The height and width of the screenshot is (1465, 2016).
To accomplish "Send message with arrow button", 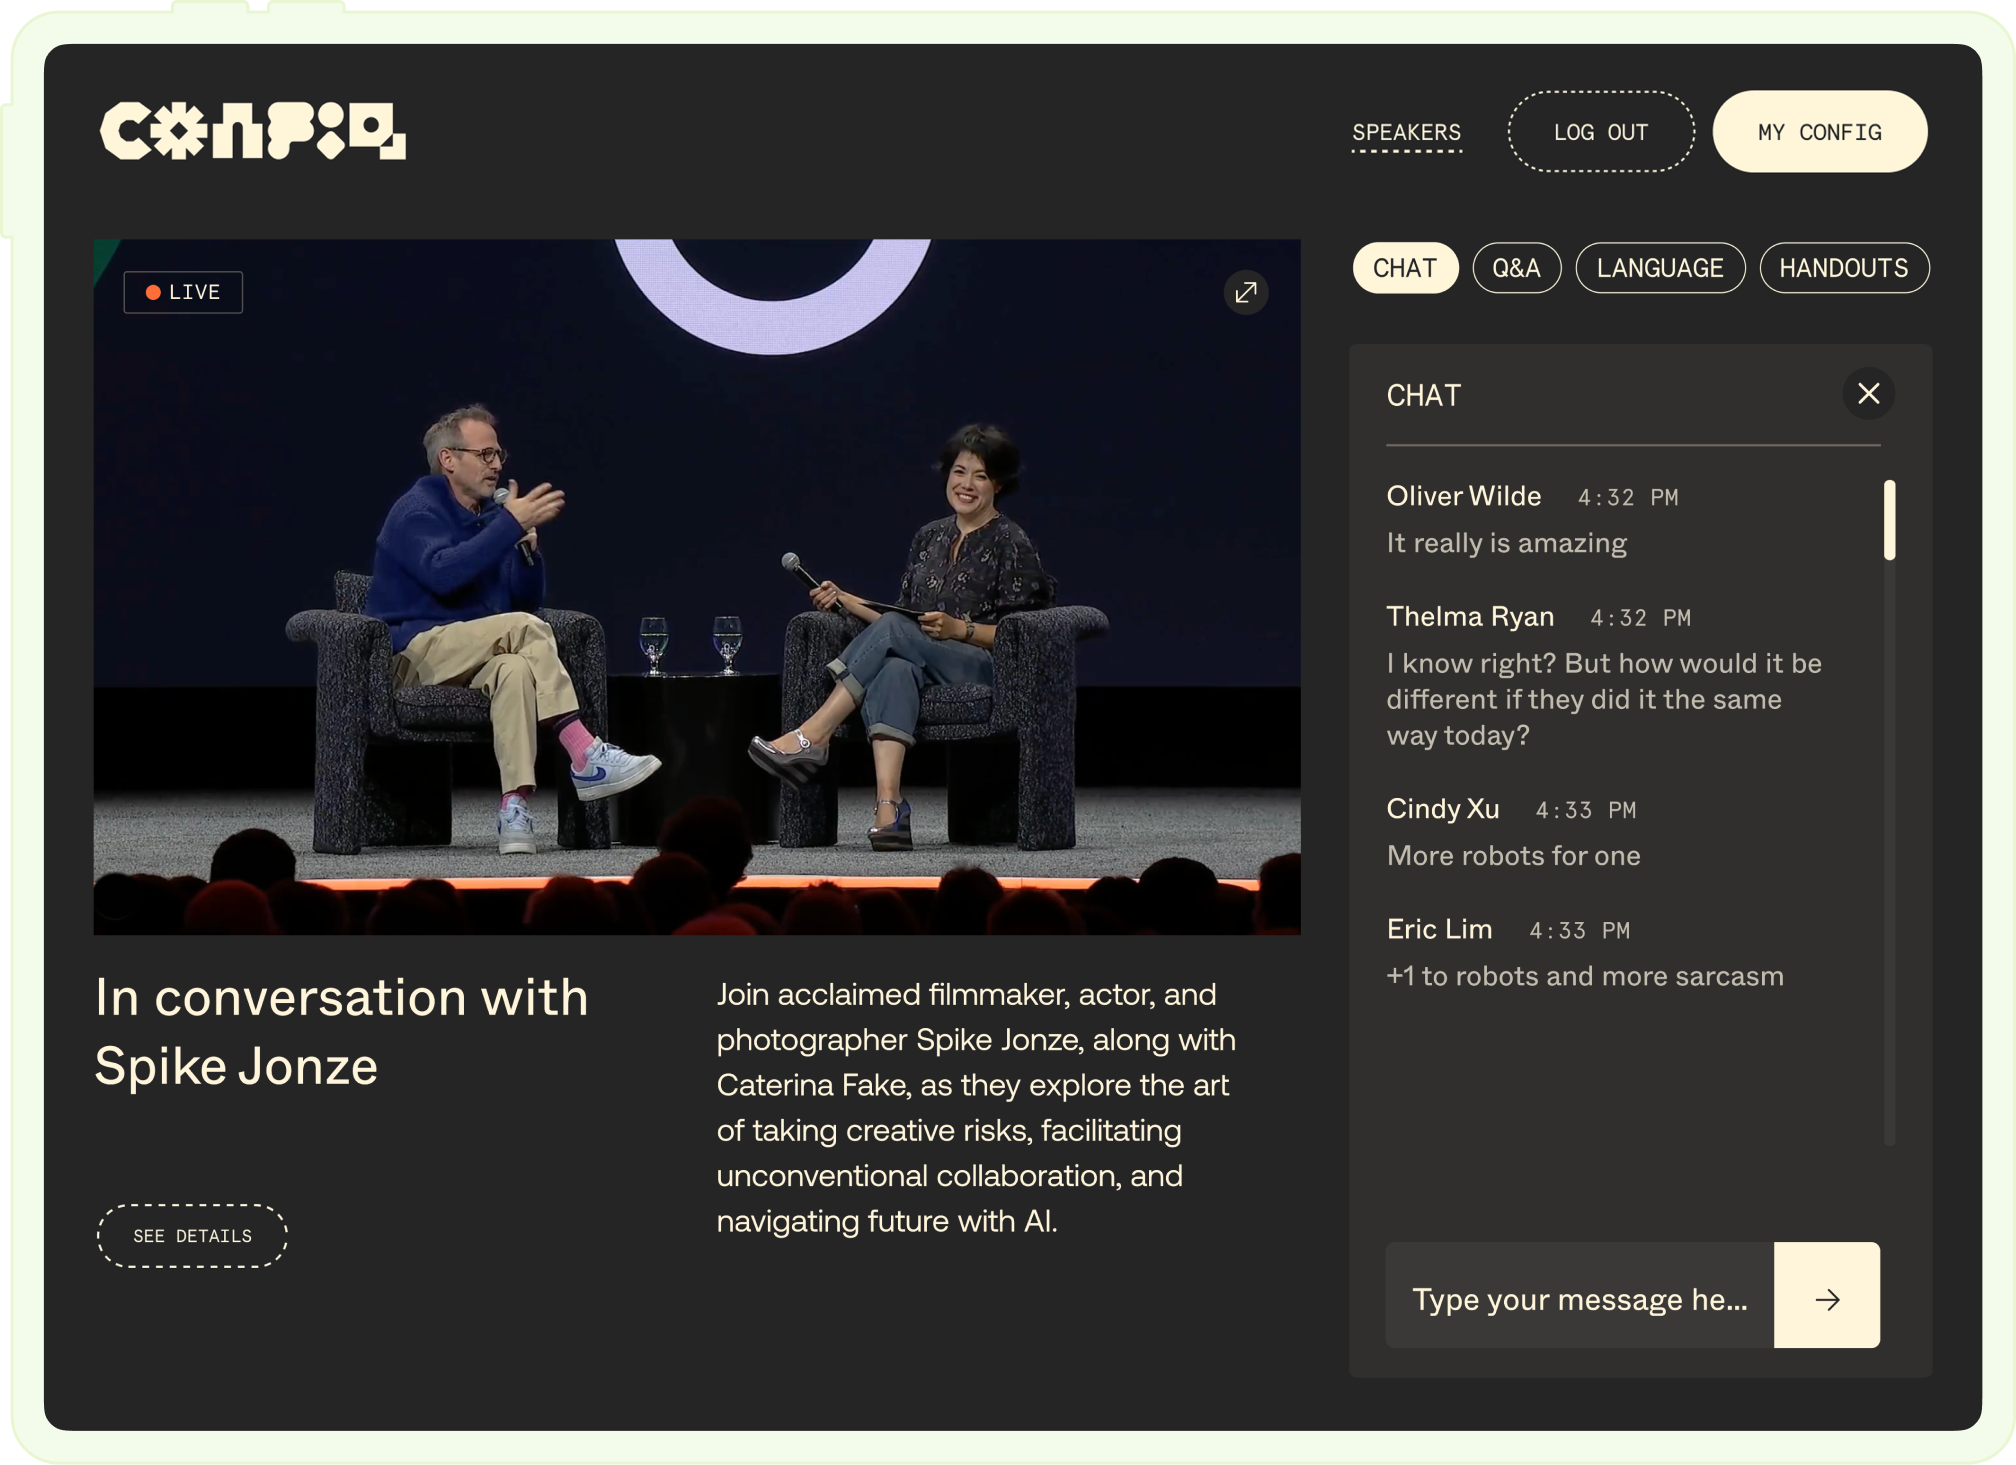I will [1826, 1298].
